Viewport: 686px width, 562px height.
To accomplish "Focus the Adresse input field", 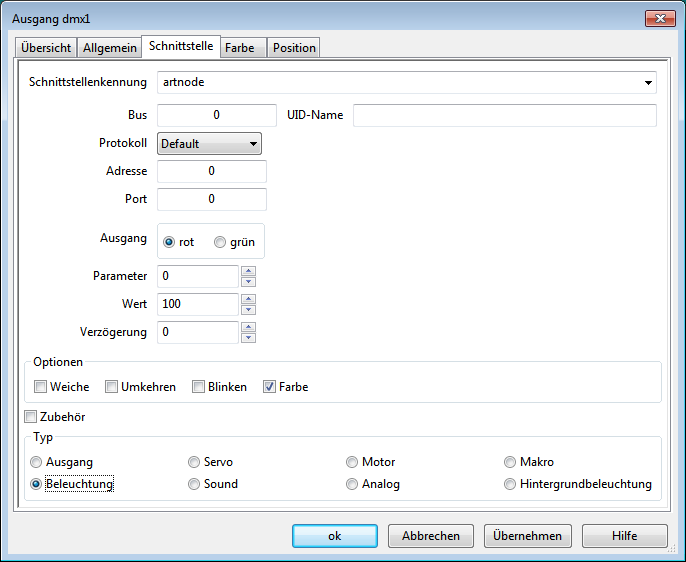I will pyautogui.click(x=211, y=171).
